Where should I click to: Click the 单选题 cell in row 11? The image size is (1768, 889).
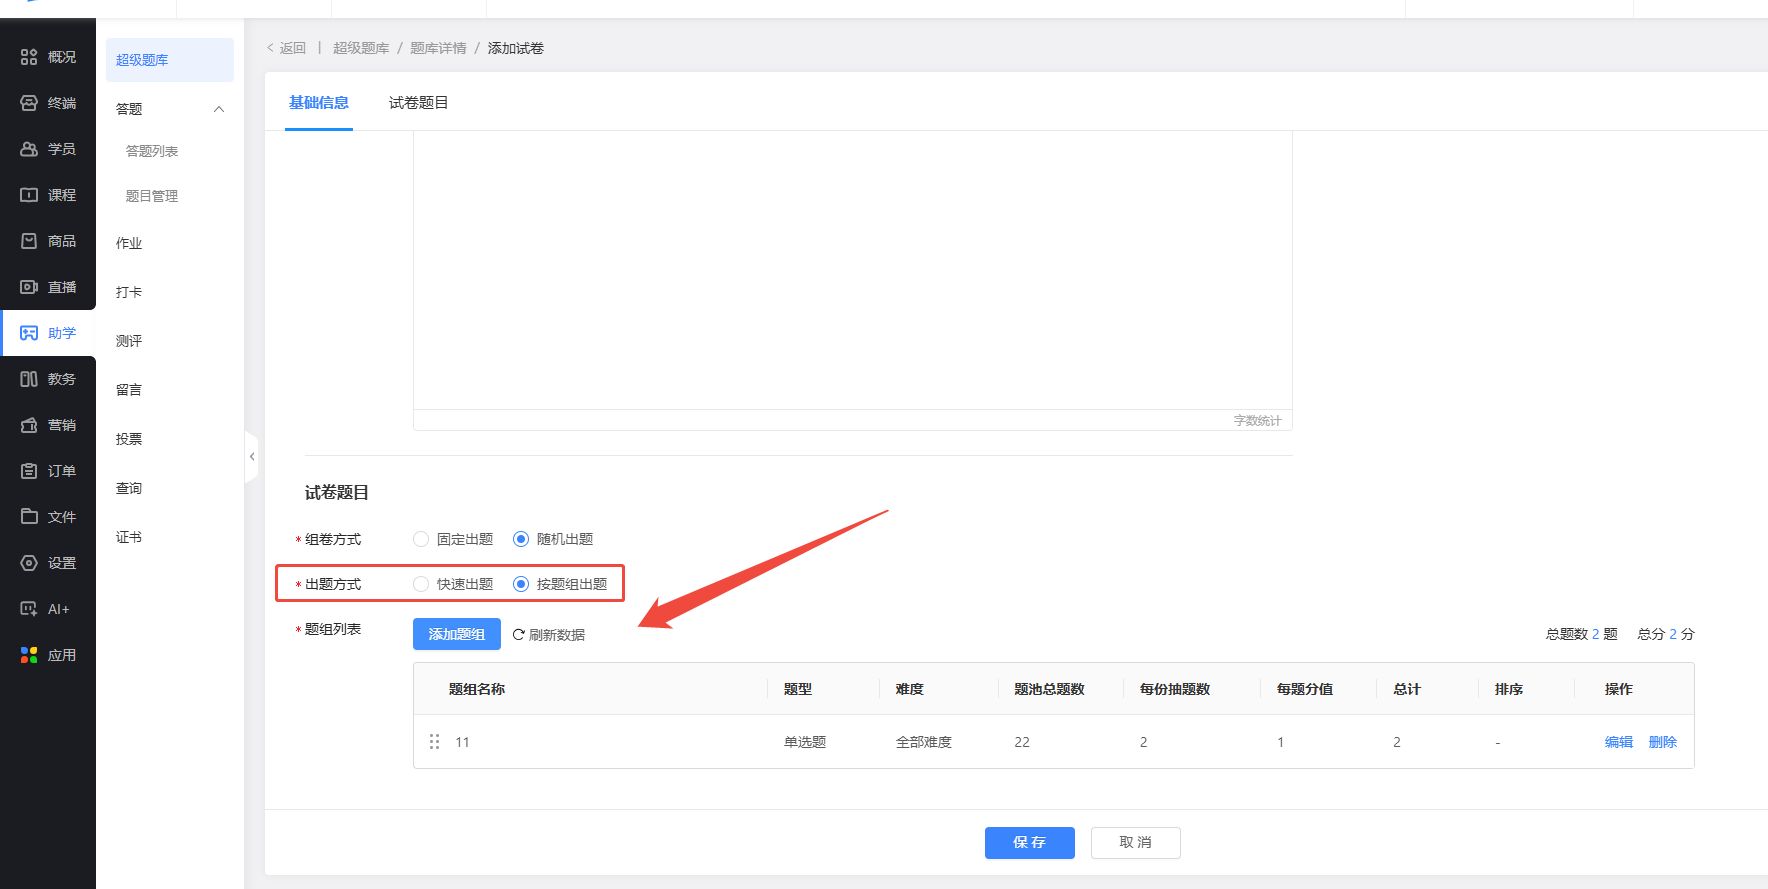pos(805,742)
